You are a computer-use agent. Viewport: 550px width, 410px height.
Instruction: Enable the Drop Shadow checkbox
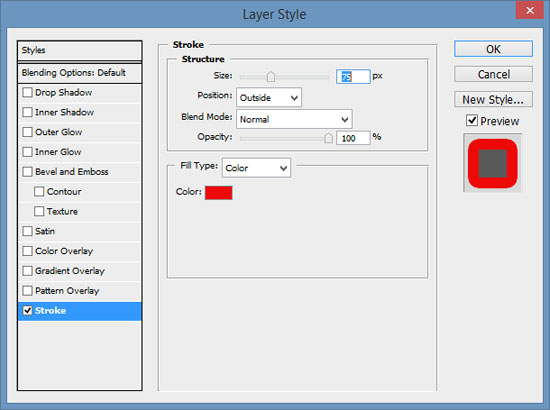[x=27, y=93]
